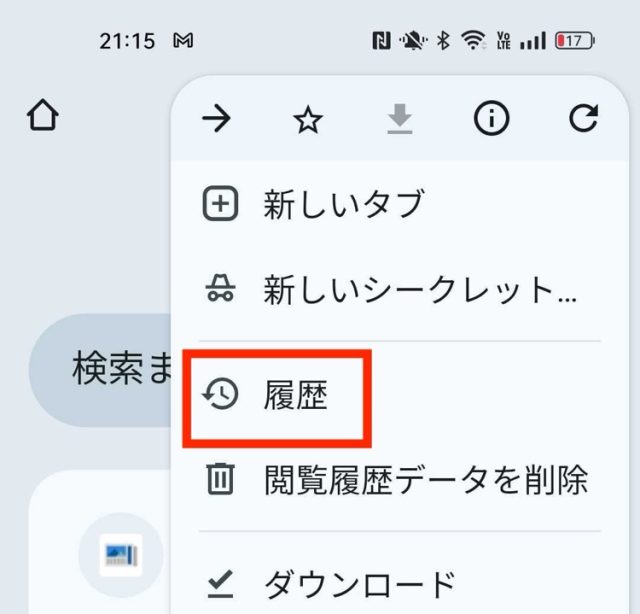
Task: Tap the download arrow icon
Action: pos(400,119)
